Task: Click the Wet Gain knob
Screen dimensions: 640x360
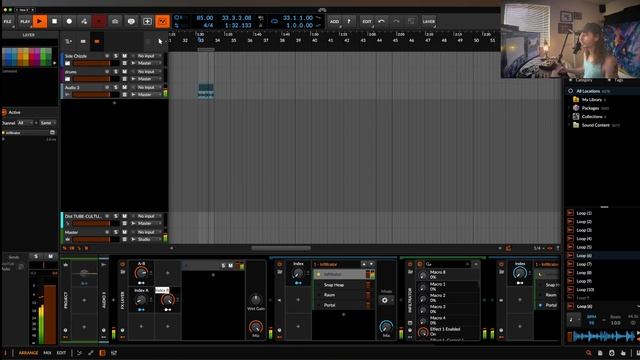Action: 256,299
